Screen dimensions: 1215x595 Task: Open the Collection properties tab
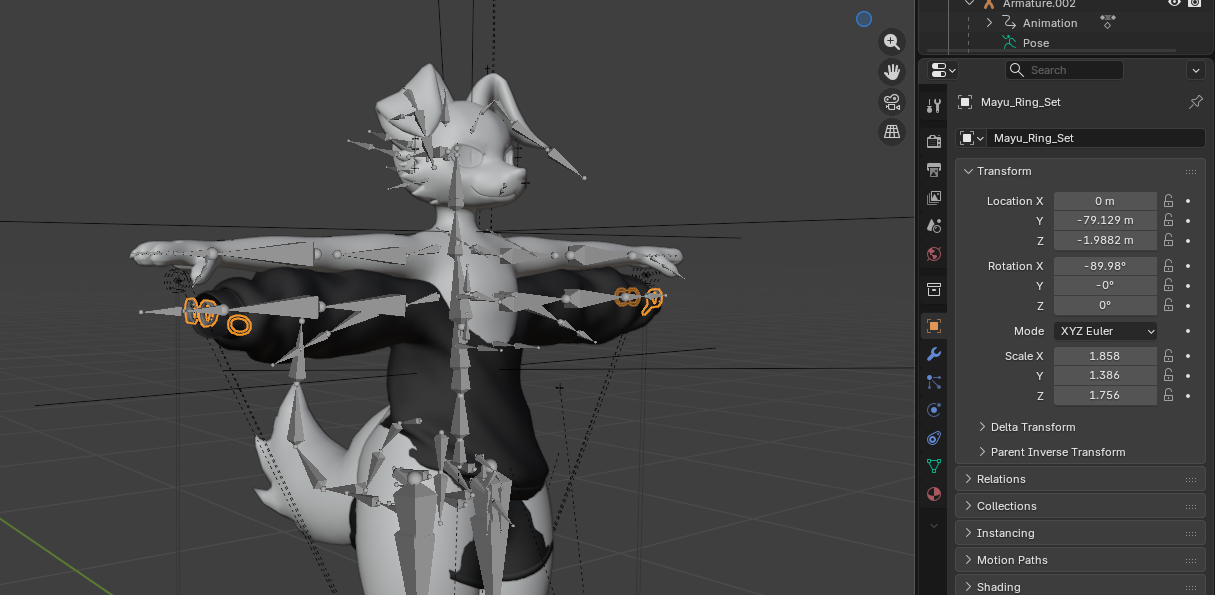(934, 290)
